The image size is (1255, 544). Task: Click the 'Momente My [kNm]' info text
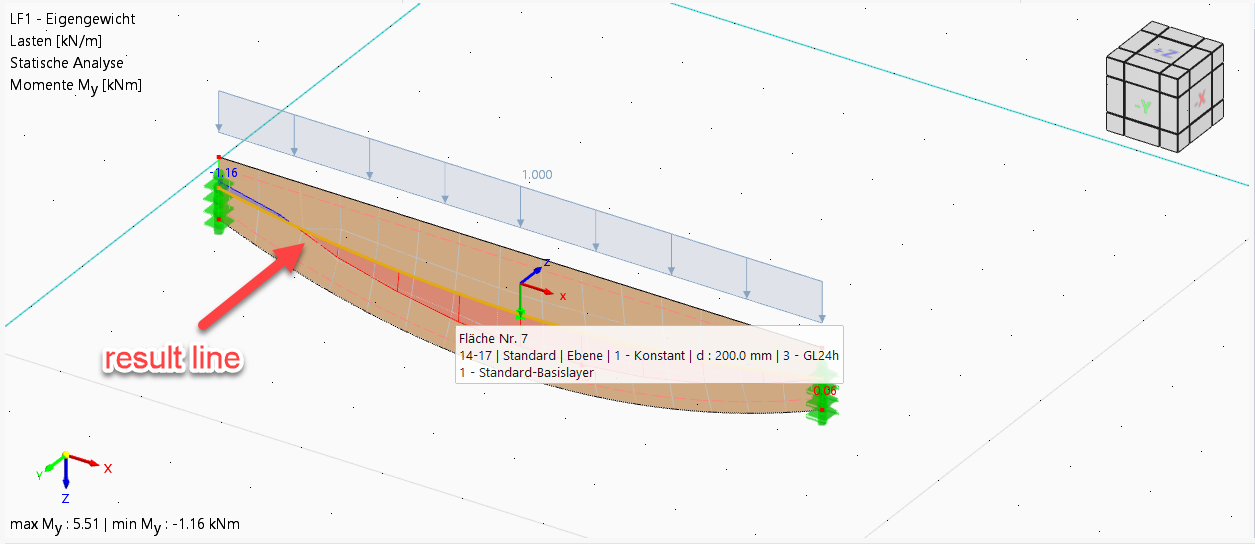[76, 85]
